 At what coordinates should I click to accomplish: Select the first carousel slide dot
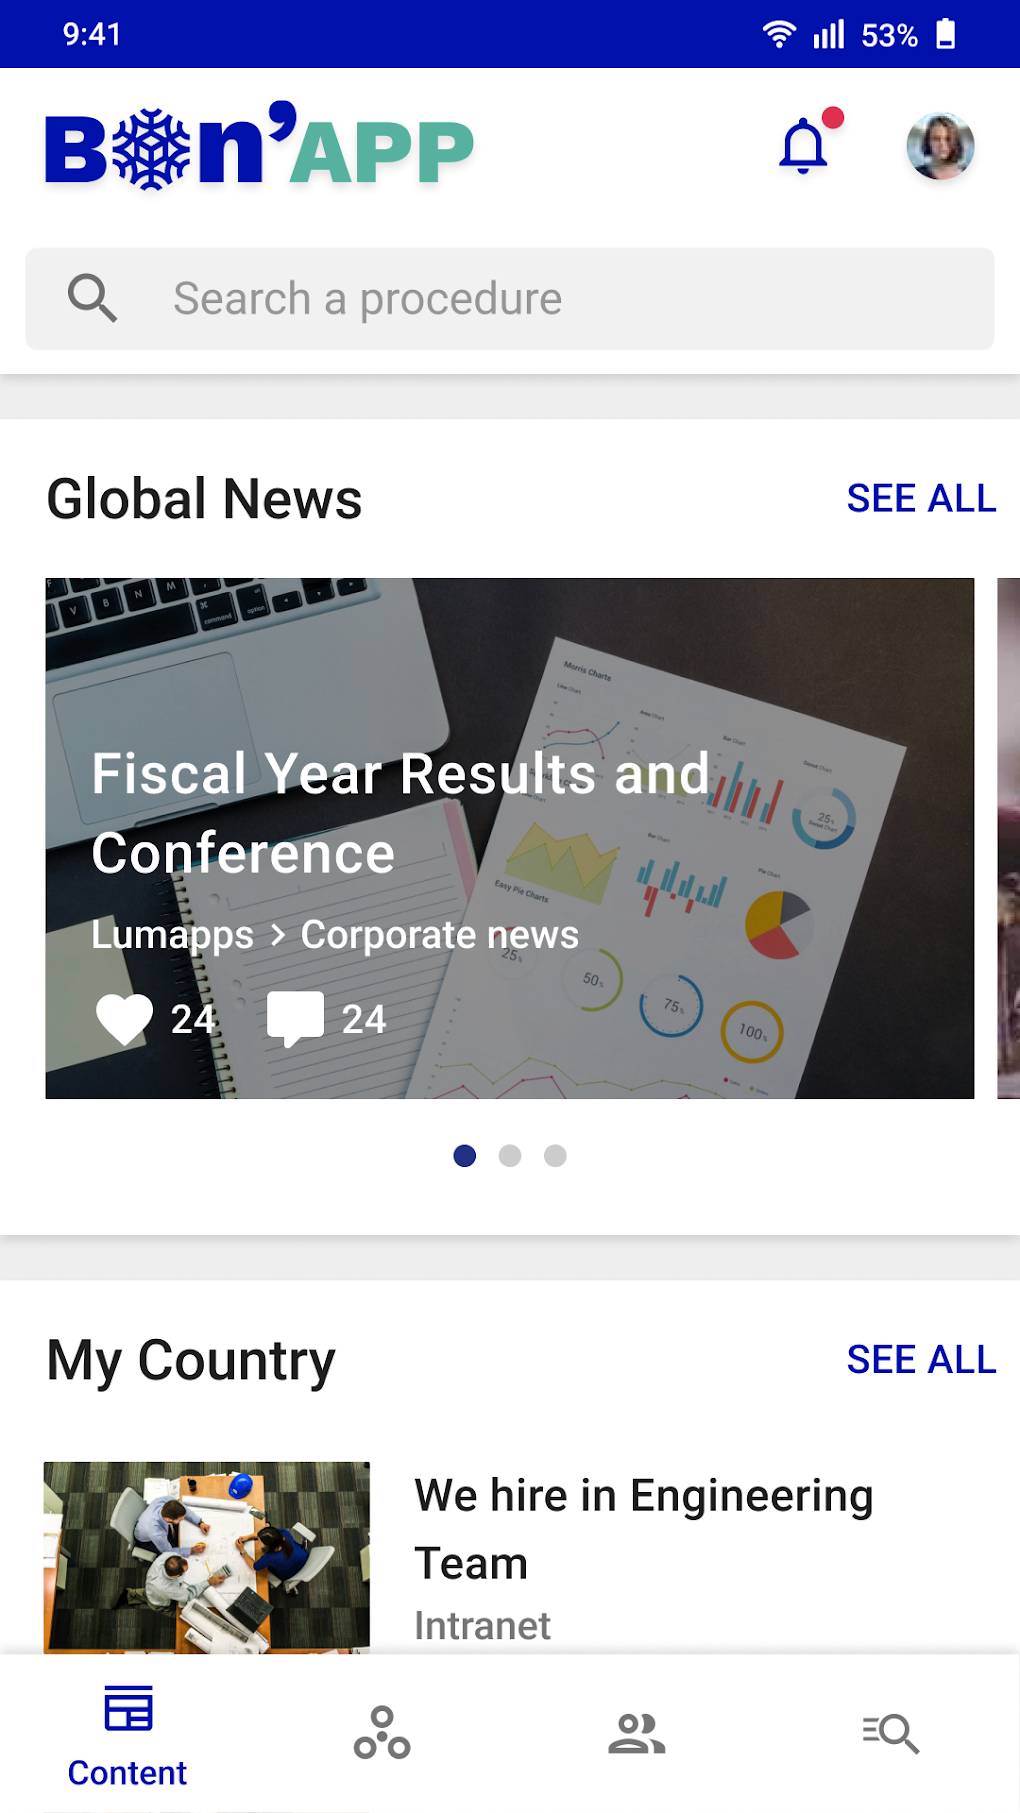tap(465, 1156)
